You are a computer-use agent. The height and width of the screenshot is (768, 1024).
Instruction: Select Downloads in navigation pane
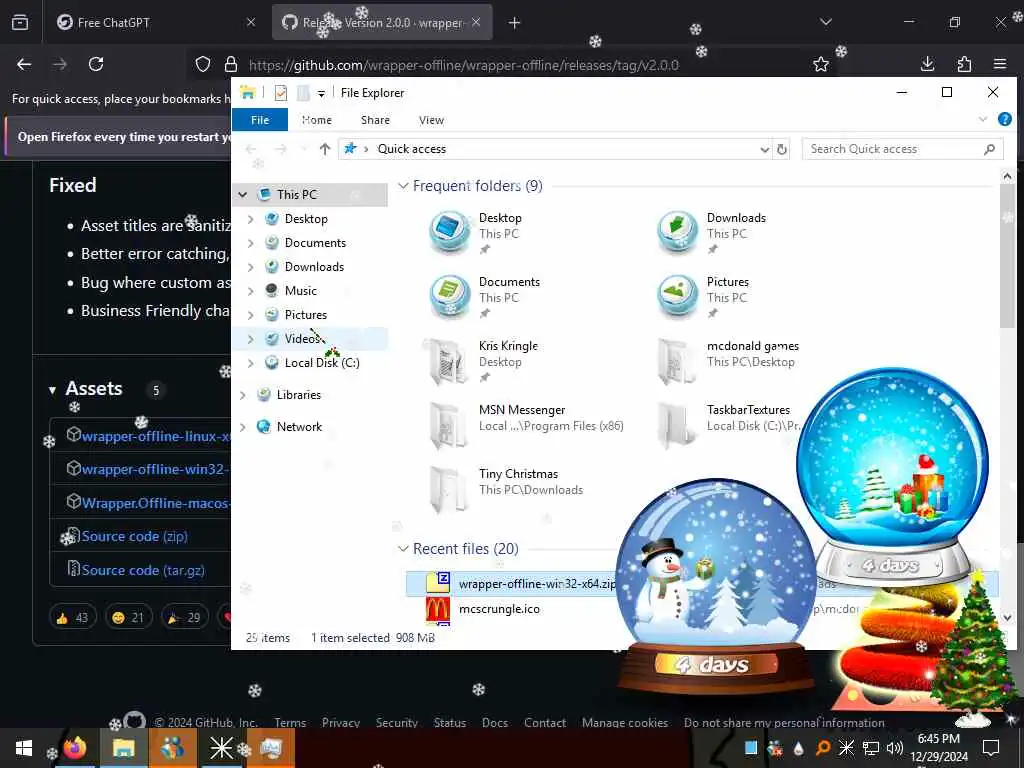(x=314, y=266)
